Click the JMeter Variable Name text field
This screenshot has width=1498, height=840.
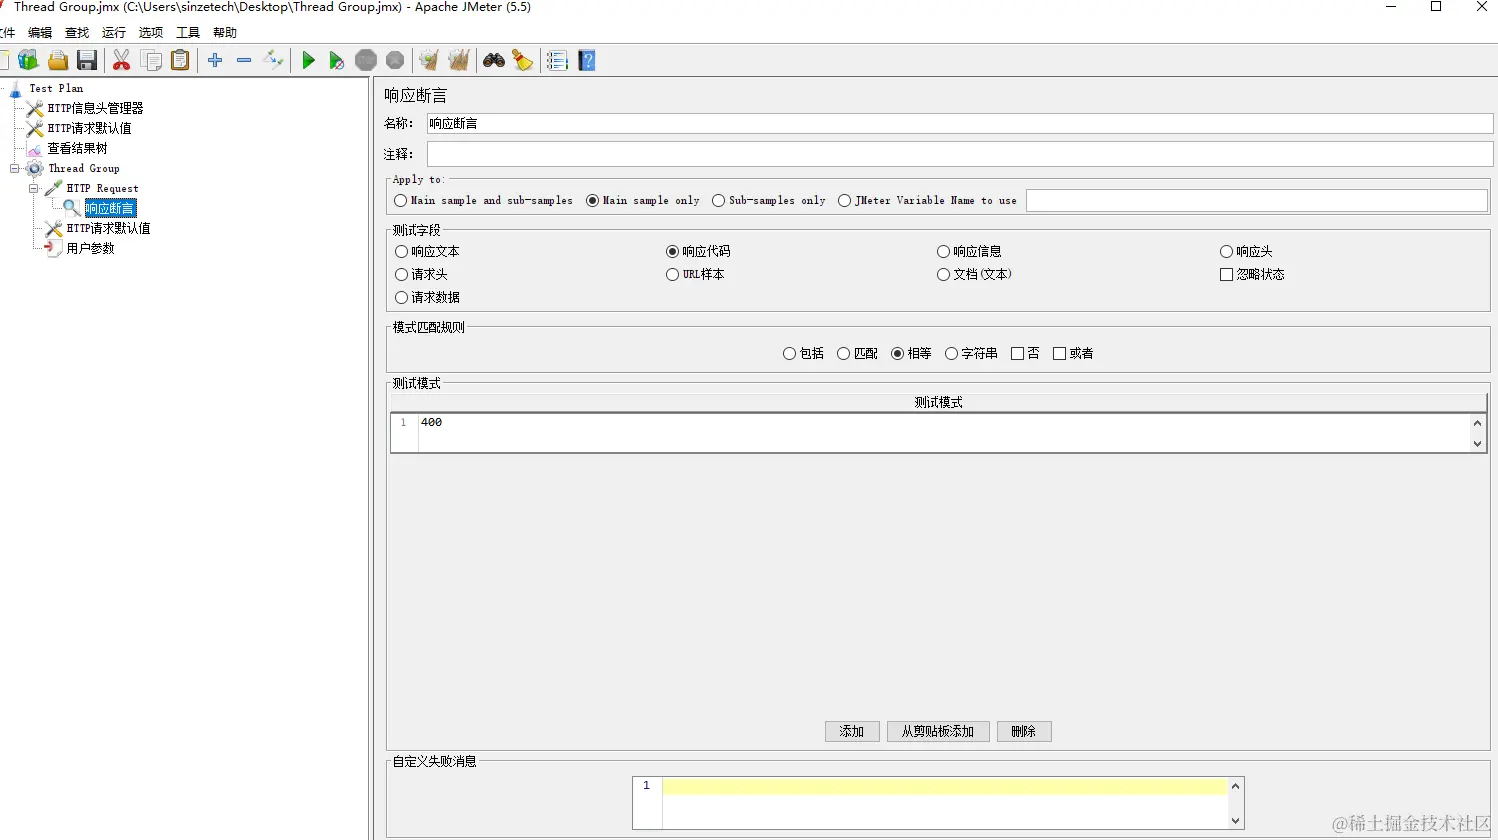pos(1257,201)
